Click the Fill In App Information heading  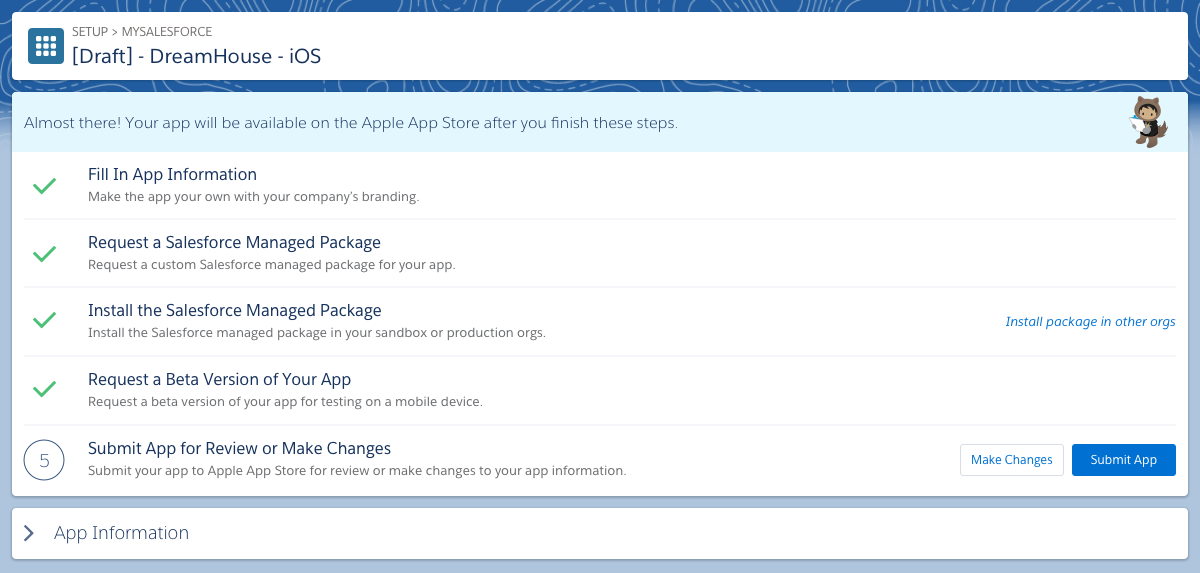pos(172,175)
